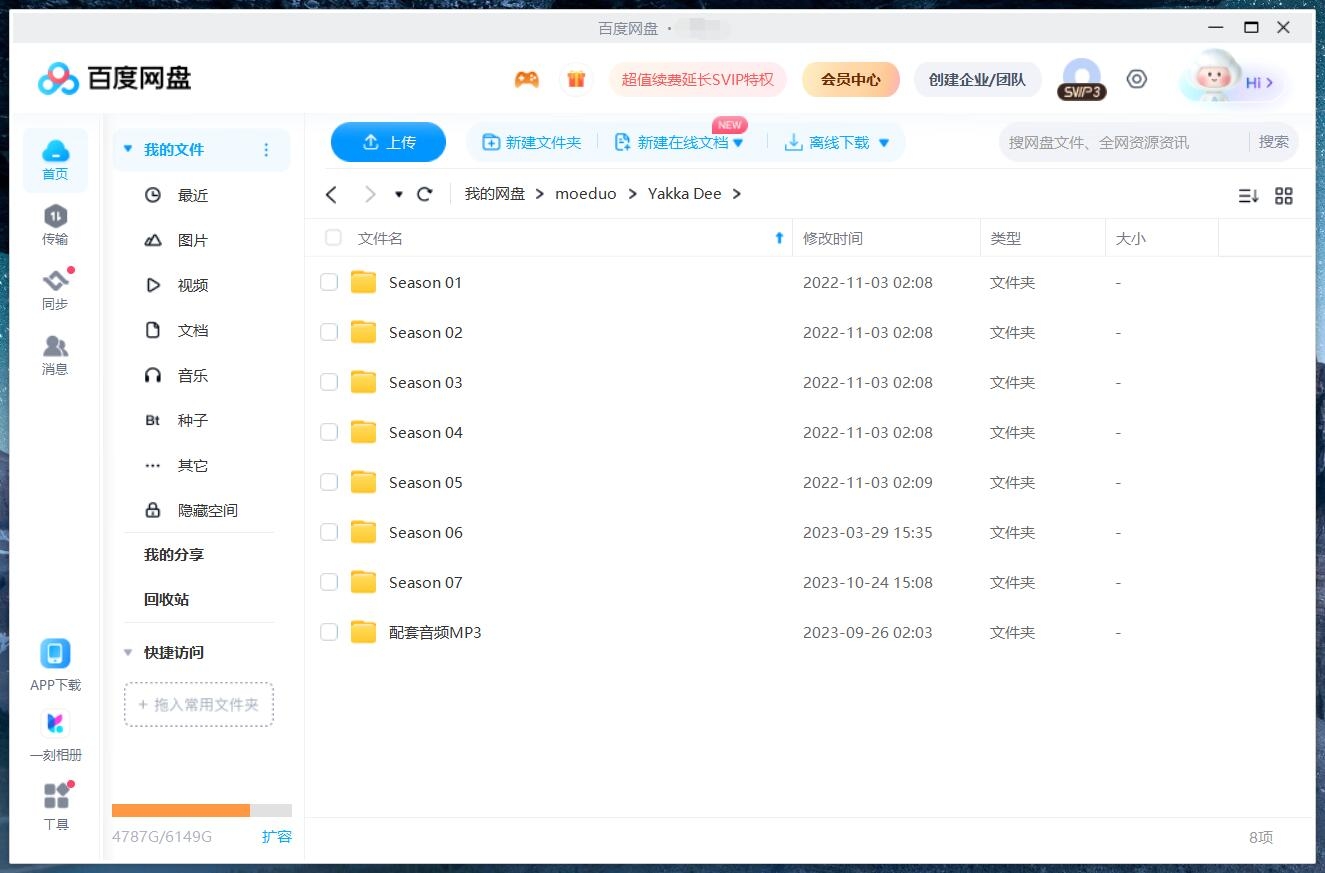1325x873 pixels.
Task: Select all files with header checkbox
Action: (333, 238)
